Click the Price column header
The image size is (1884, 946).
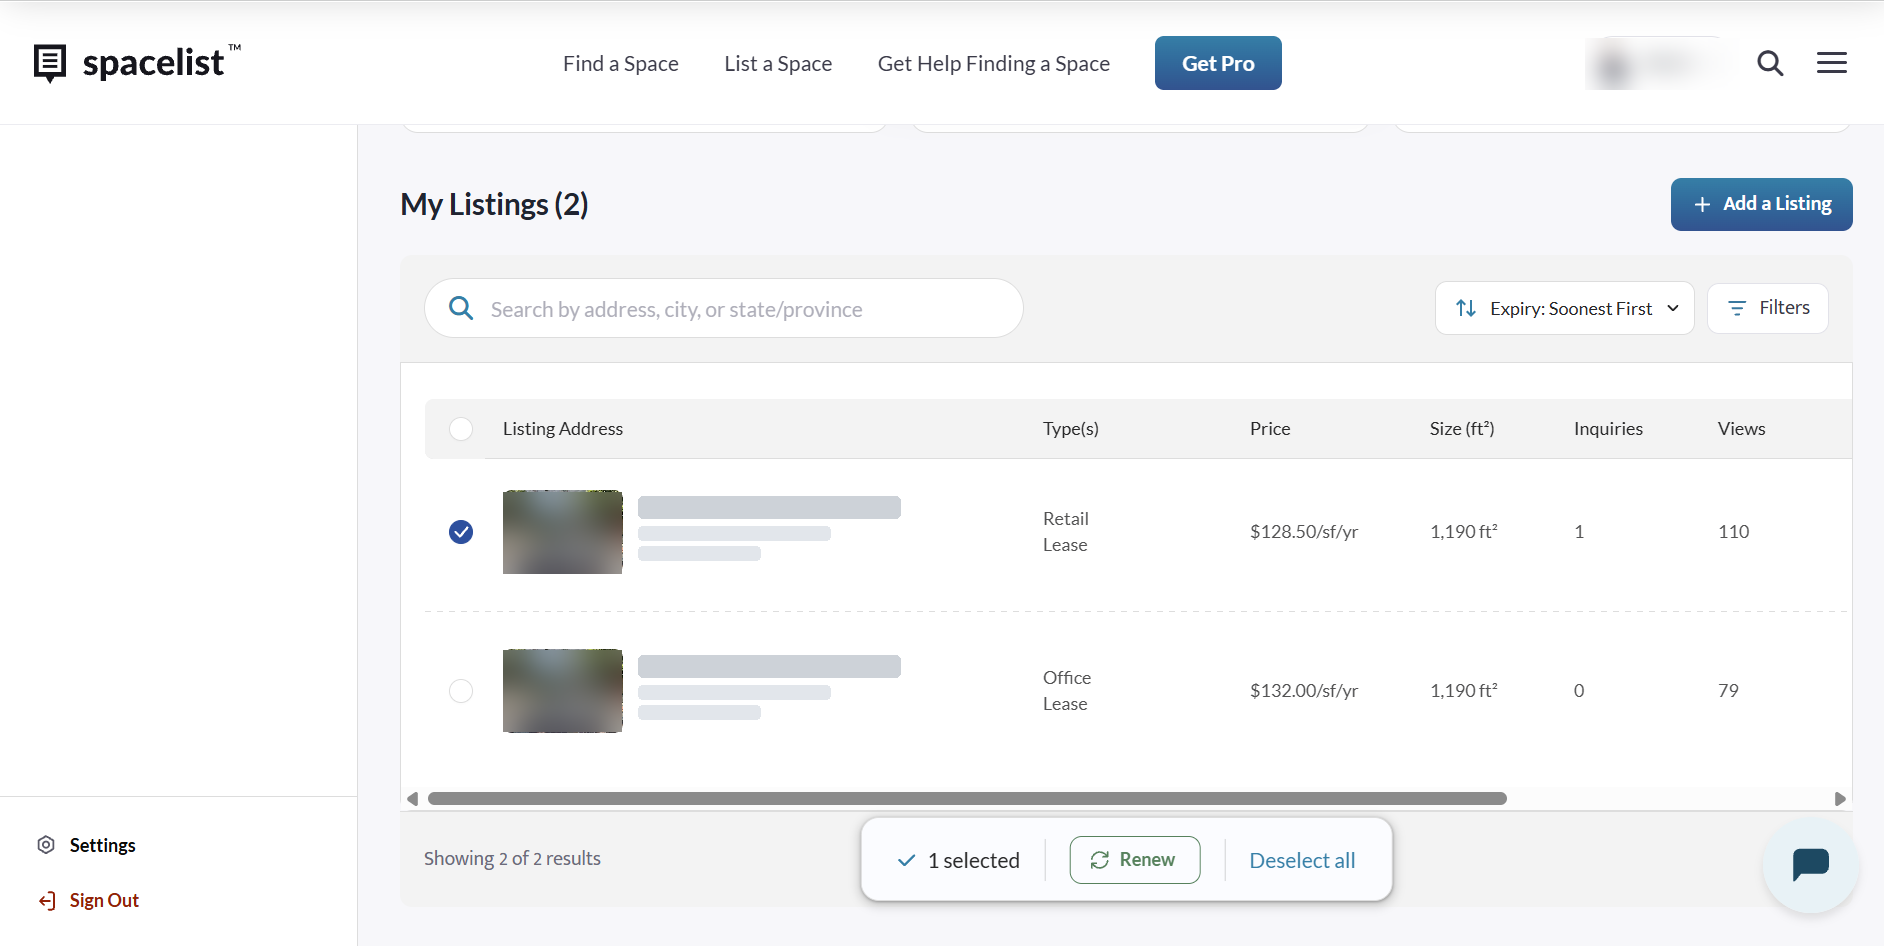tap(1270, 429)
